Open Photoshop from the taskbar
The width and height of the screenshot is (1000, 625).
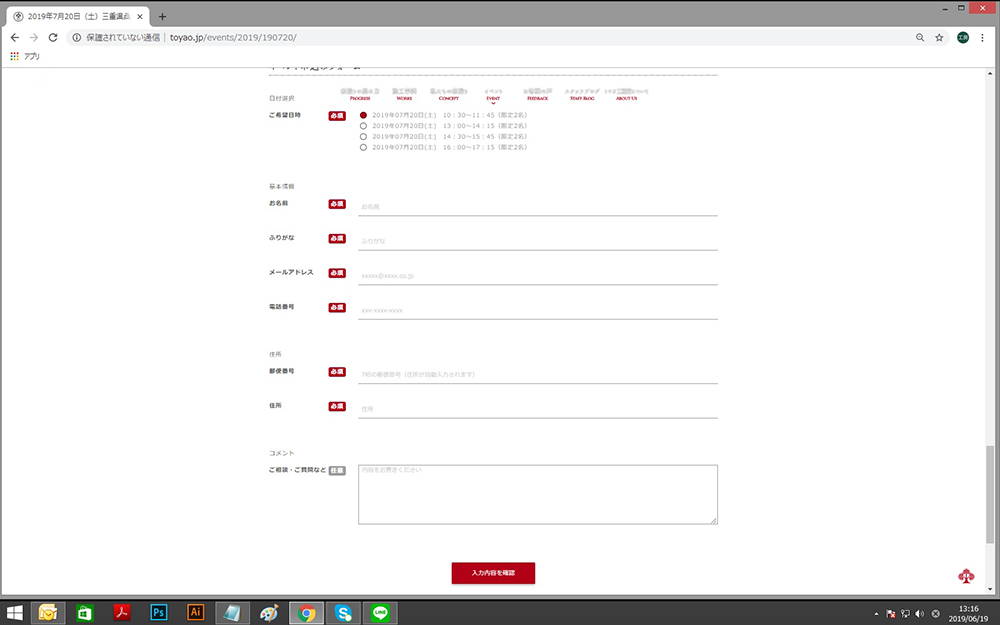(x=158, y=612)
